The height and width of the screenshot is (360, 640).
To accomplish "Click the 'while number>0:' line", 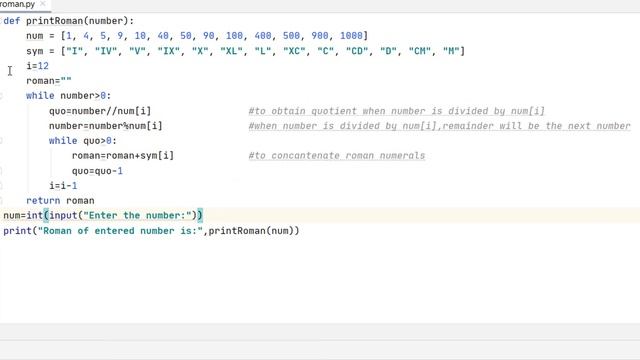I will coord(69,96).
